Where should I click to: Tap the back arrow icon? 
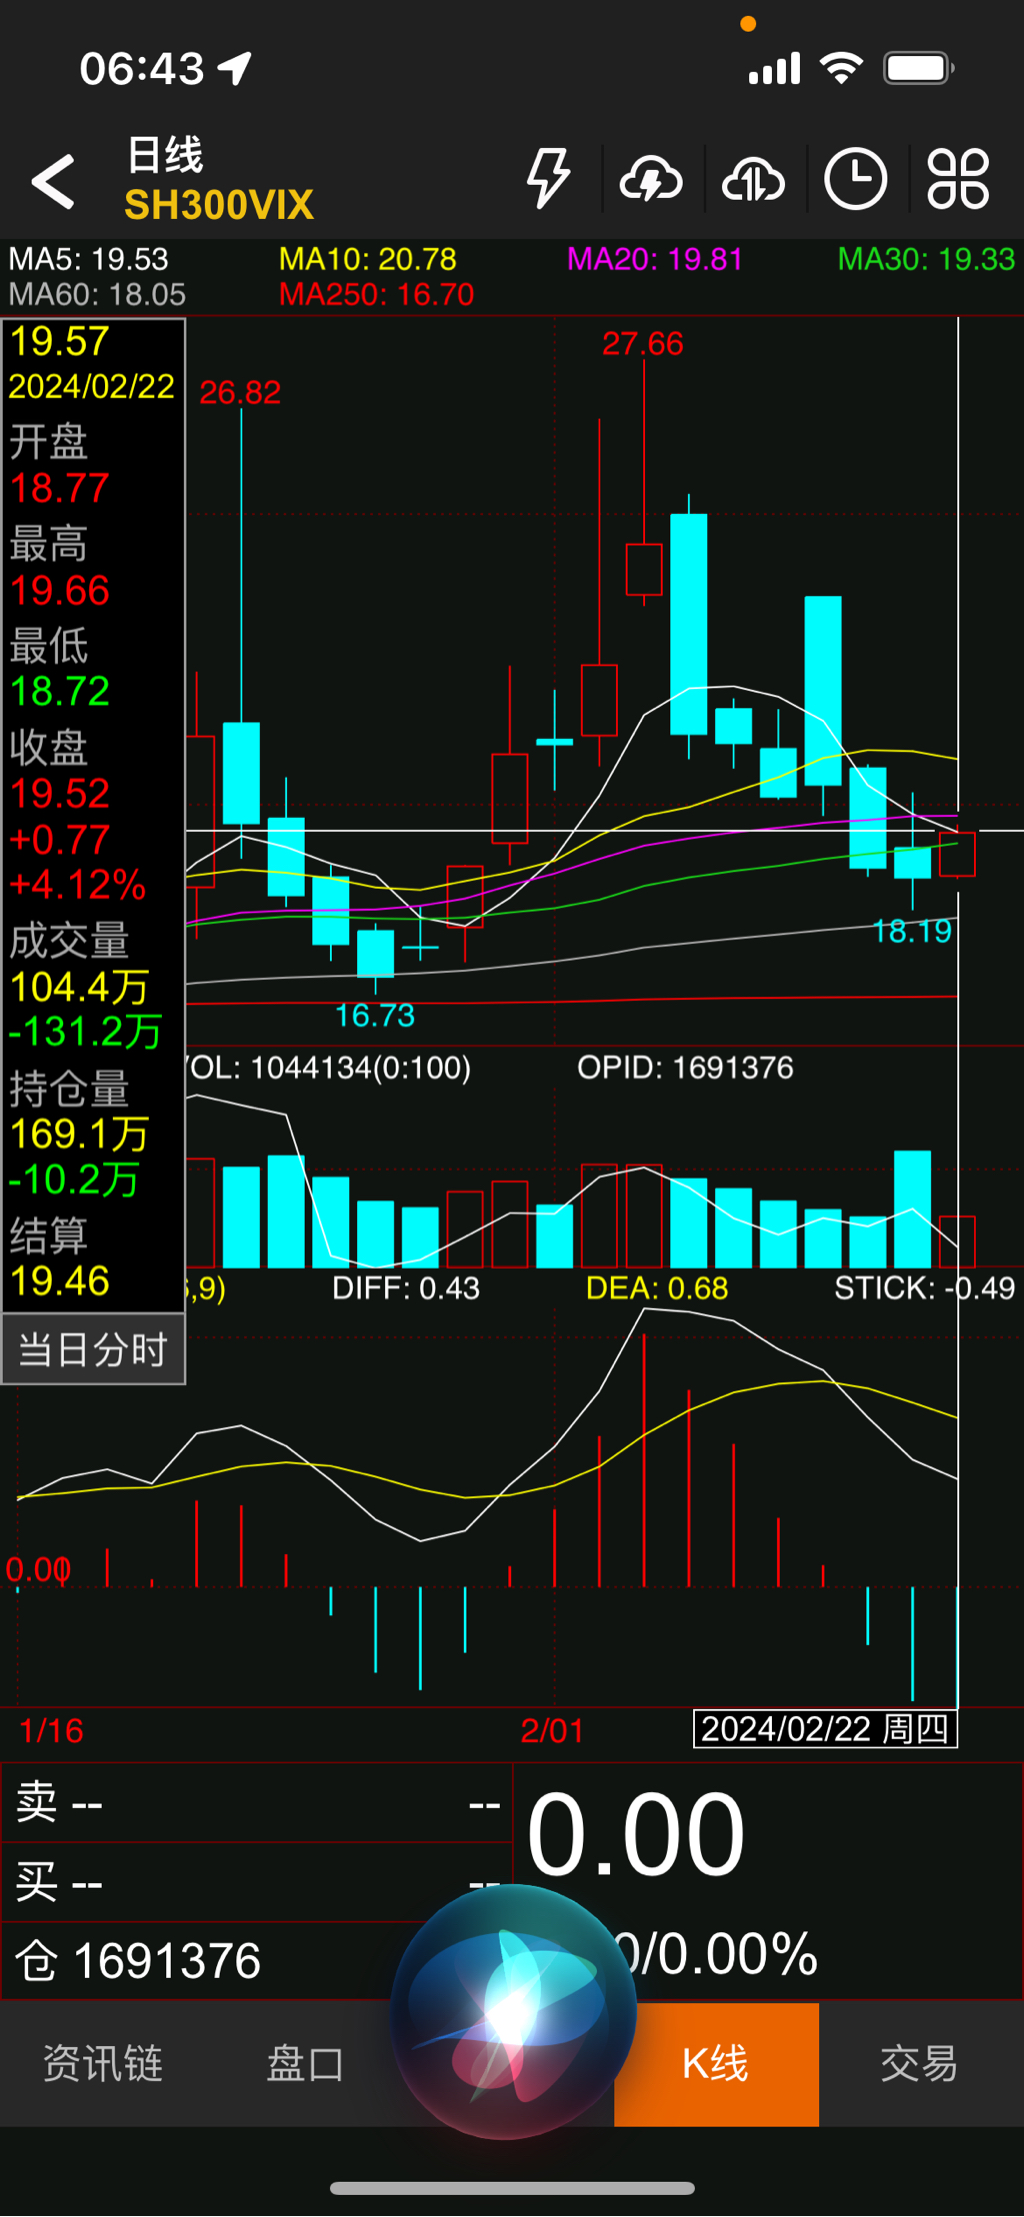54,181
